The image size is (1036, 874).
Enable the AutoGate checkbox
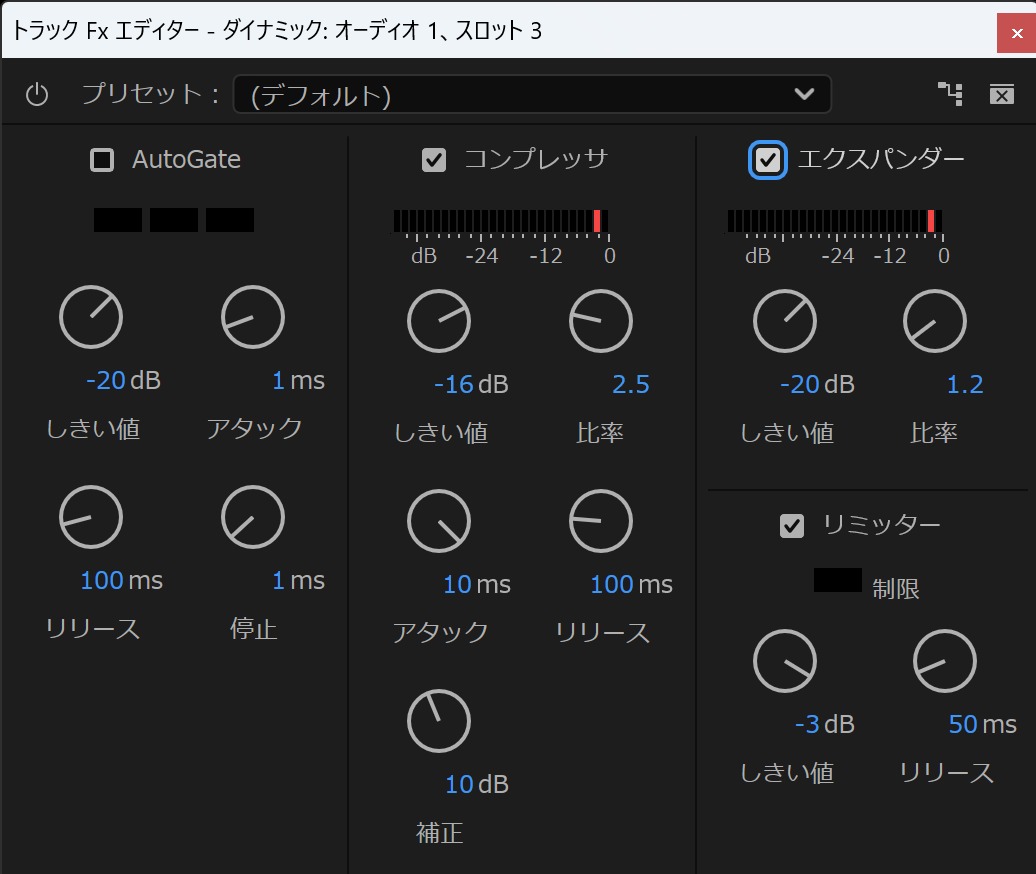pos(102,160)
